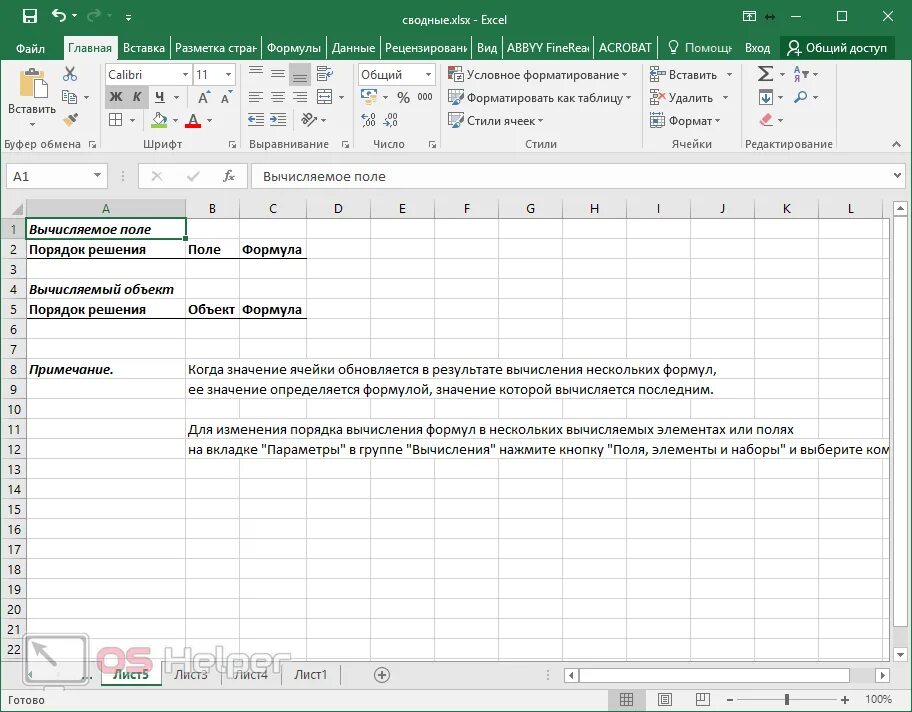Switch to the Формулы ribbon tab
912x712 pixels.
pos(294,48)
